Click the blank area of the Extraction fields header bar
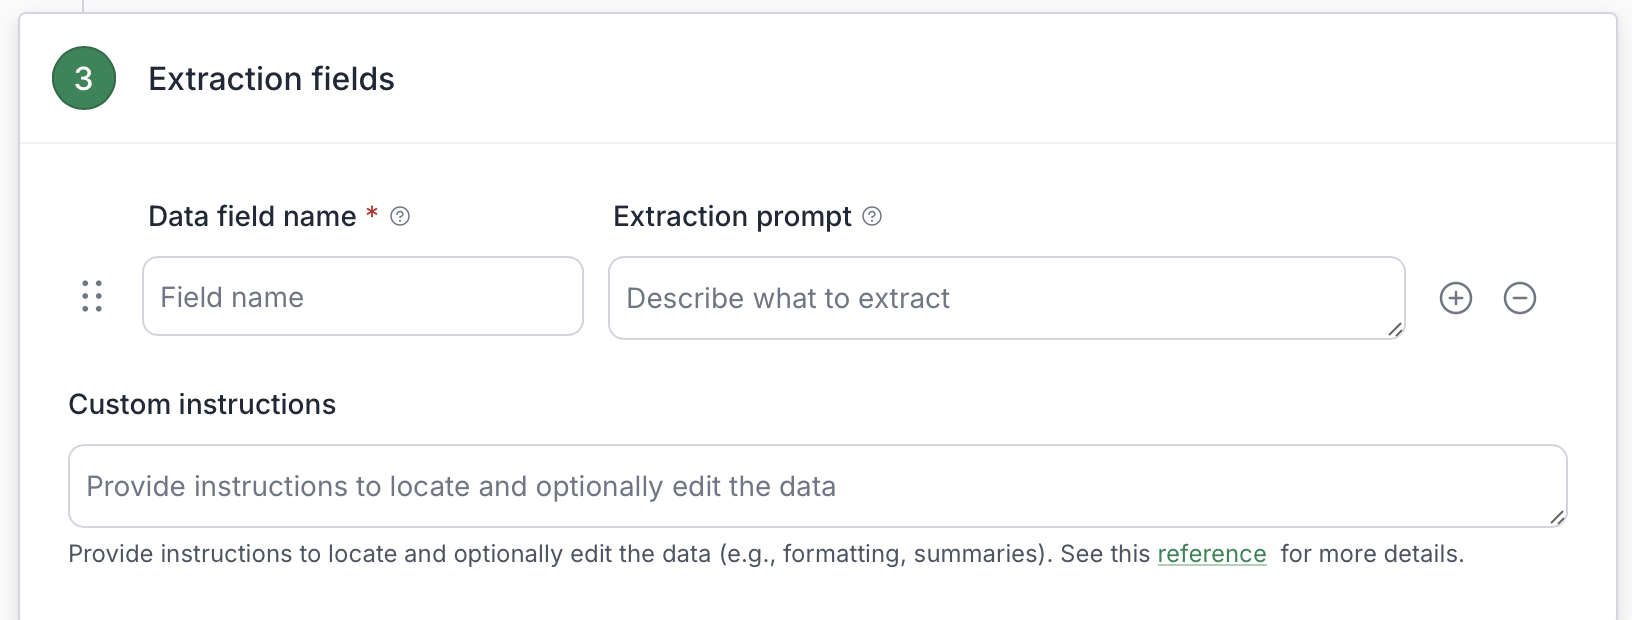This screenshot has height=620, width=1632. pyautogui.click(x=1000, y=78)
